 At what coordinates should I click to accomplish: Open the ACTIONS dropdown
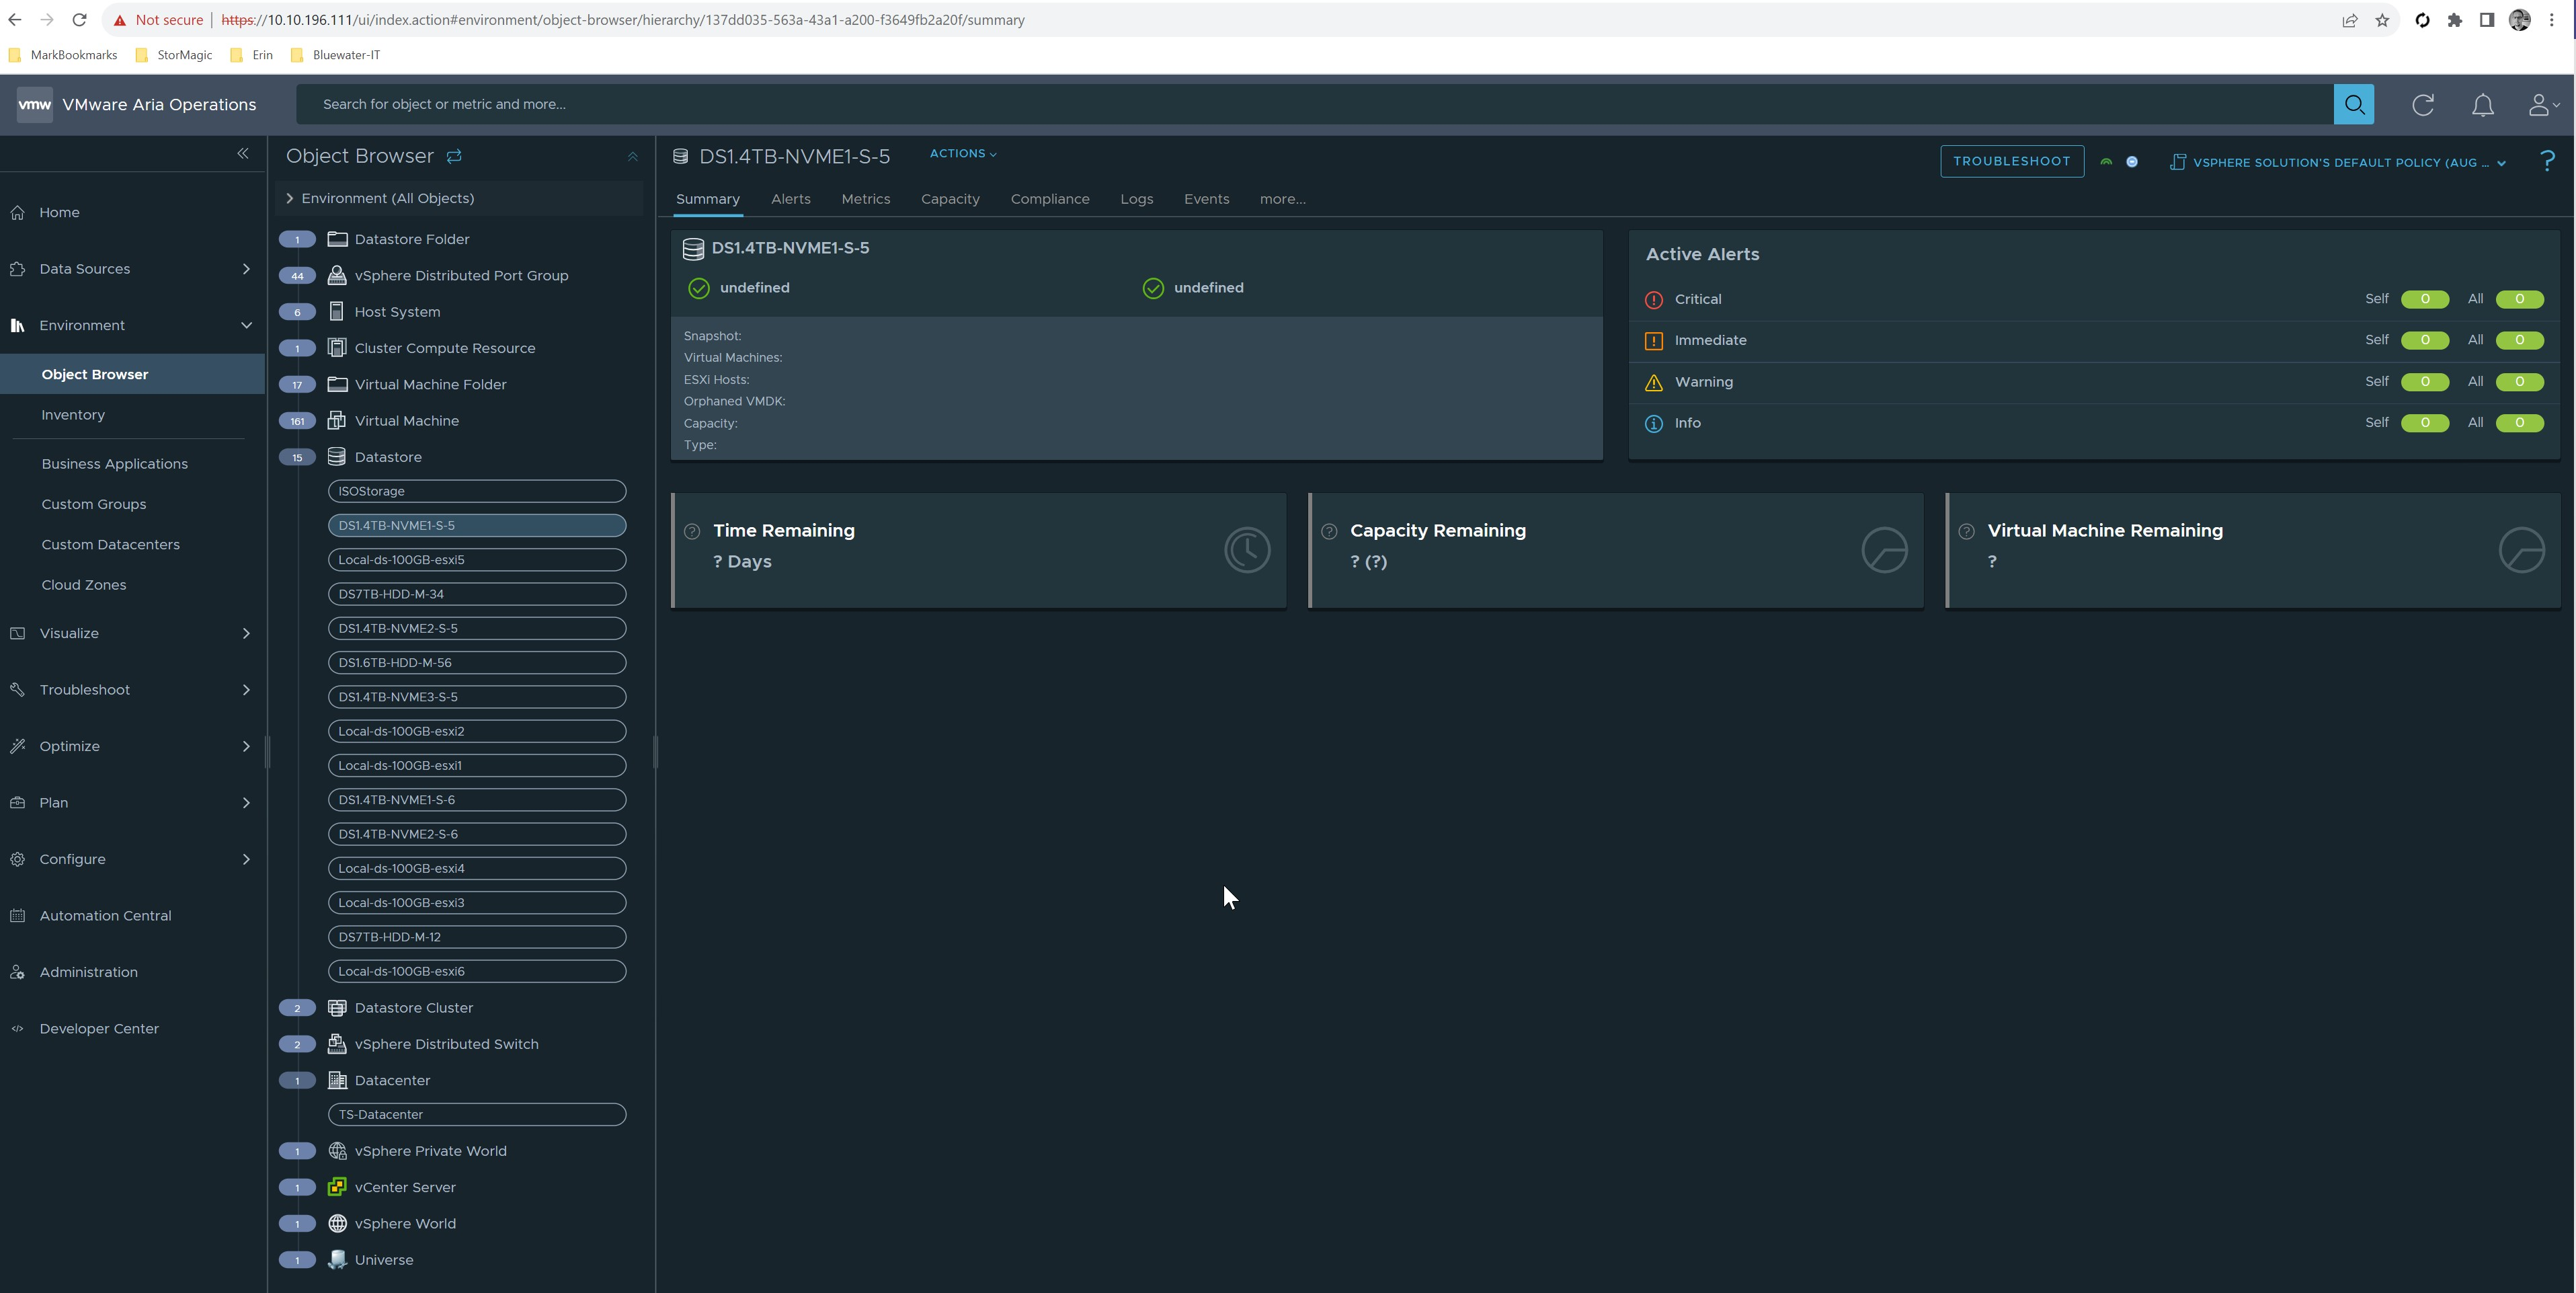point(963,154)
